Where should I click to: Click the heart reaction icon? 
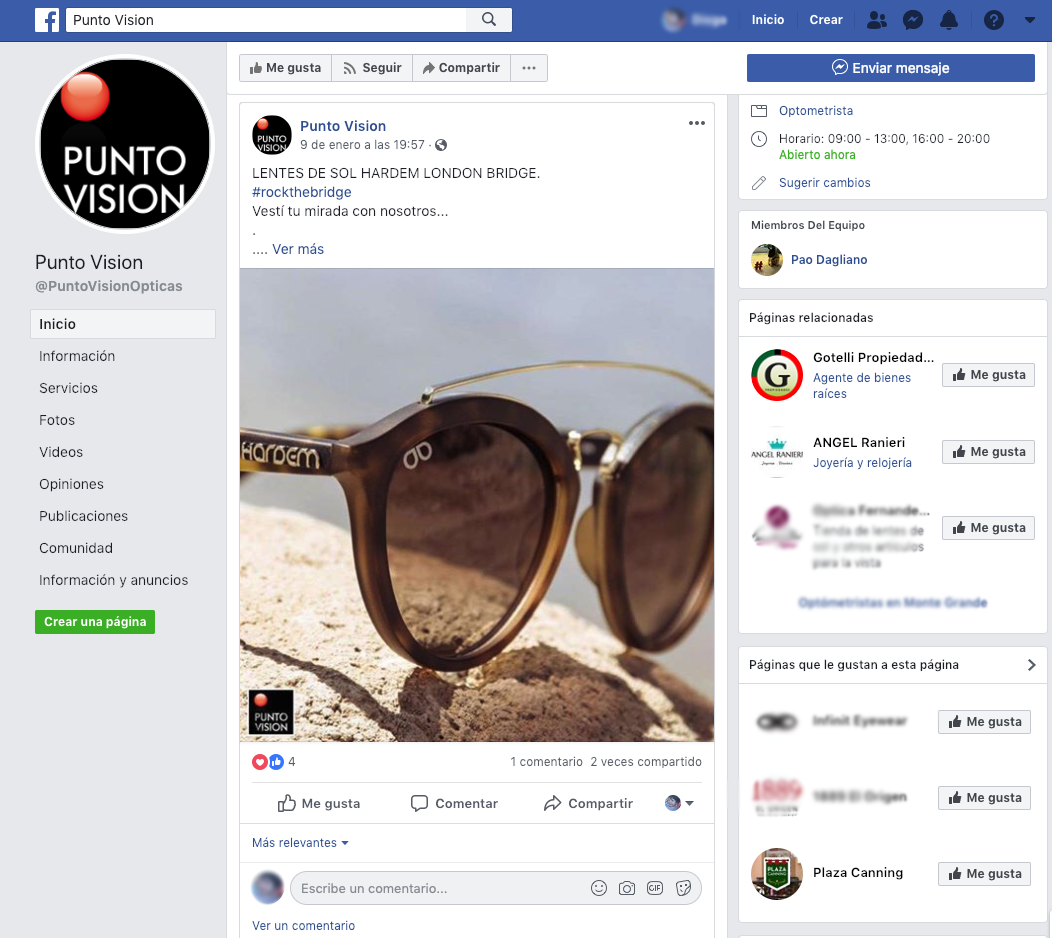pos(260,762)
